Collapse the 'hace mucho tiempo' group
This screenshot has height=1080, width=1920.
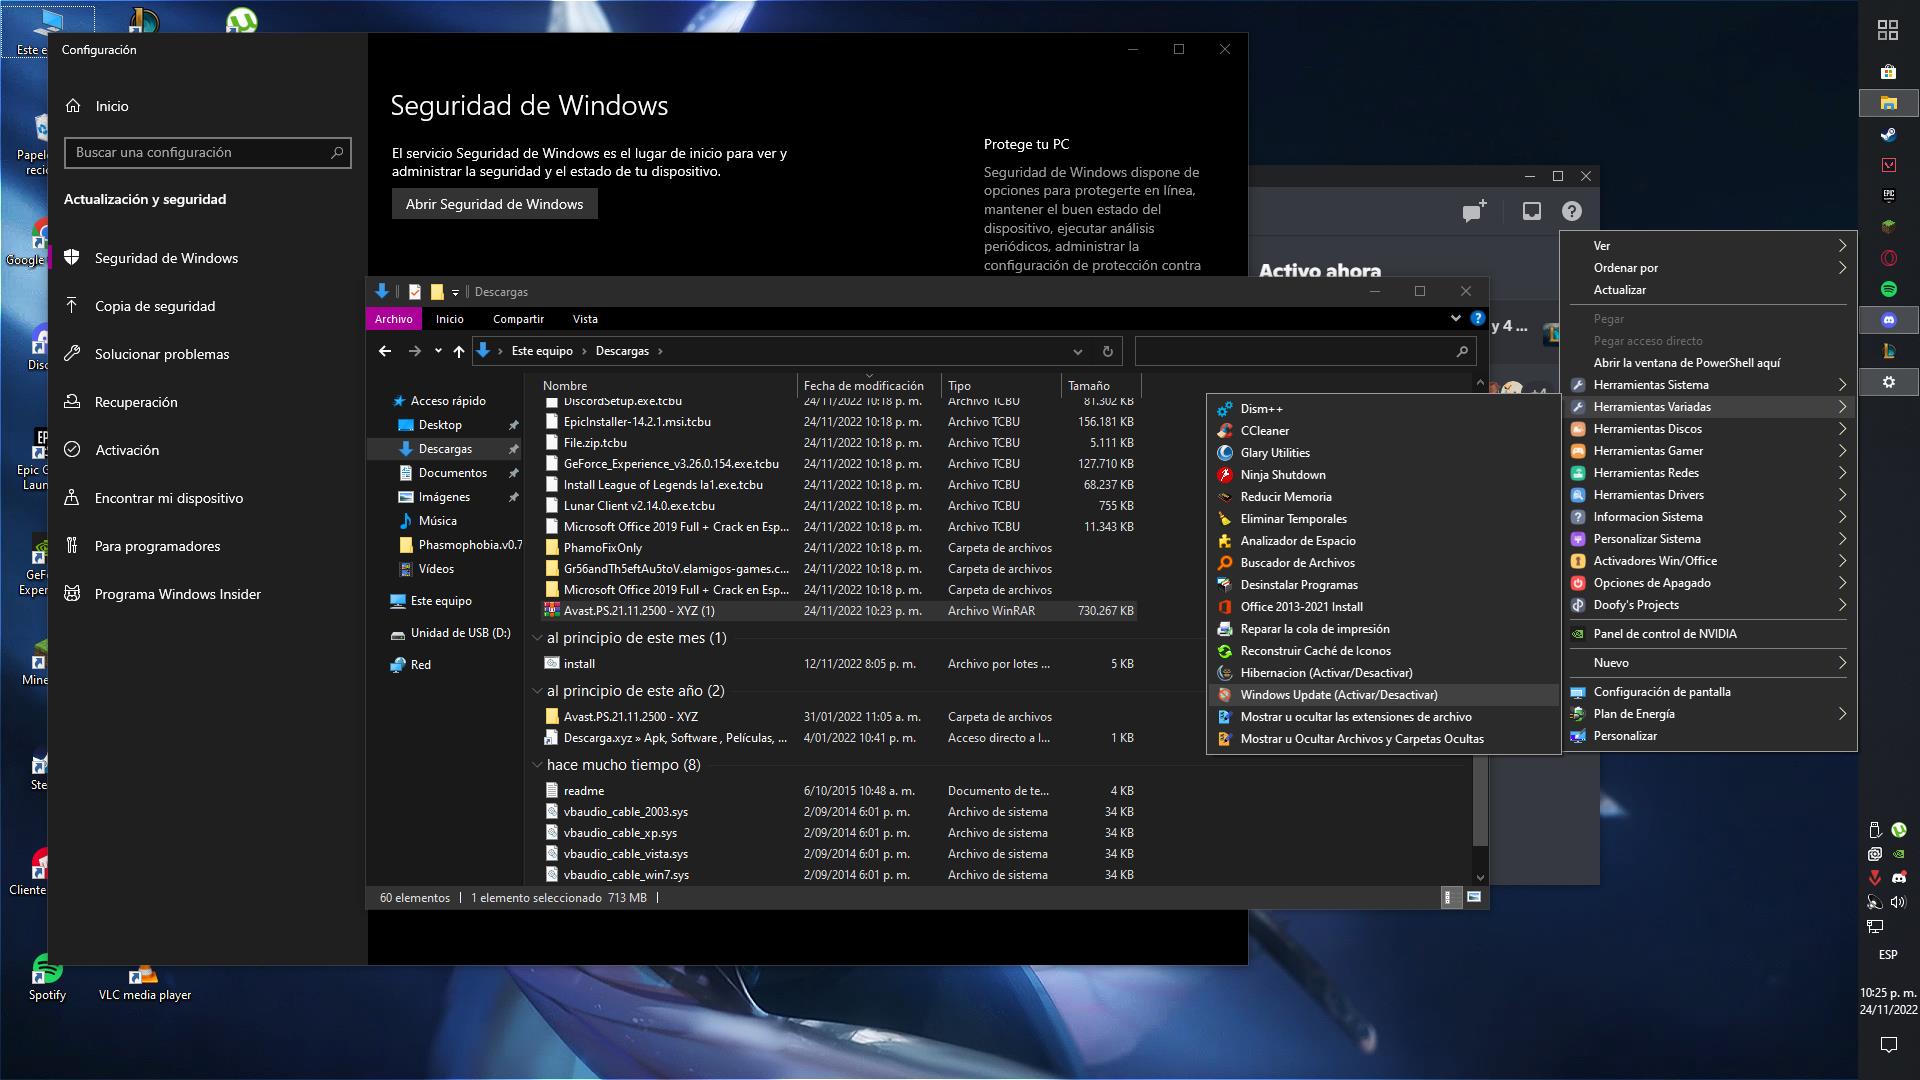coord(537,765)
